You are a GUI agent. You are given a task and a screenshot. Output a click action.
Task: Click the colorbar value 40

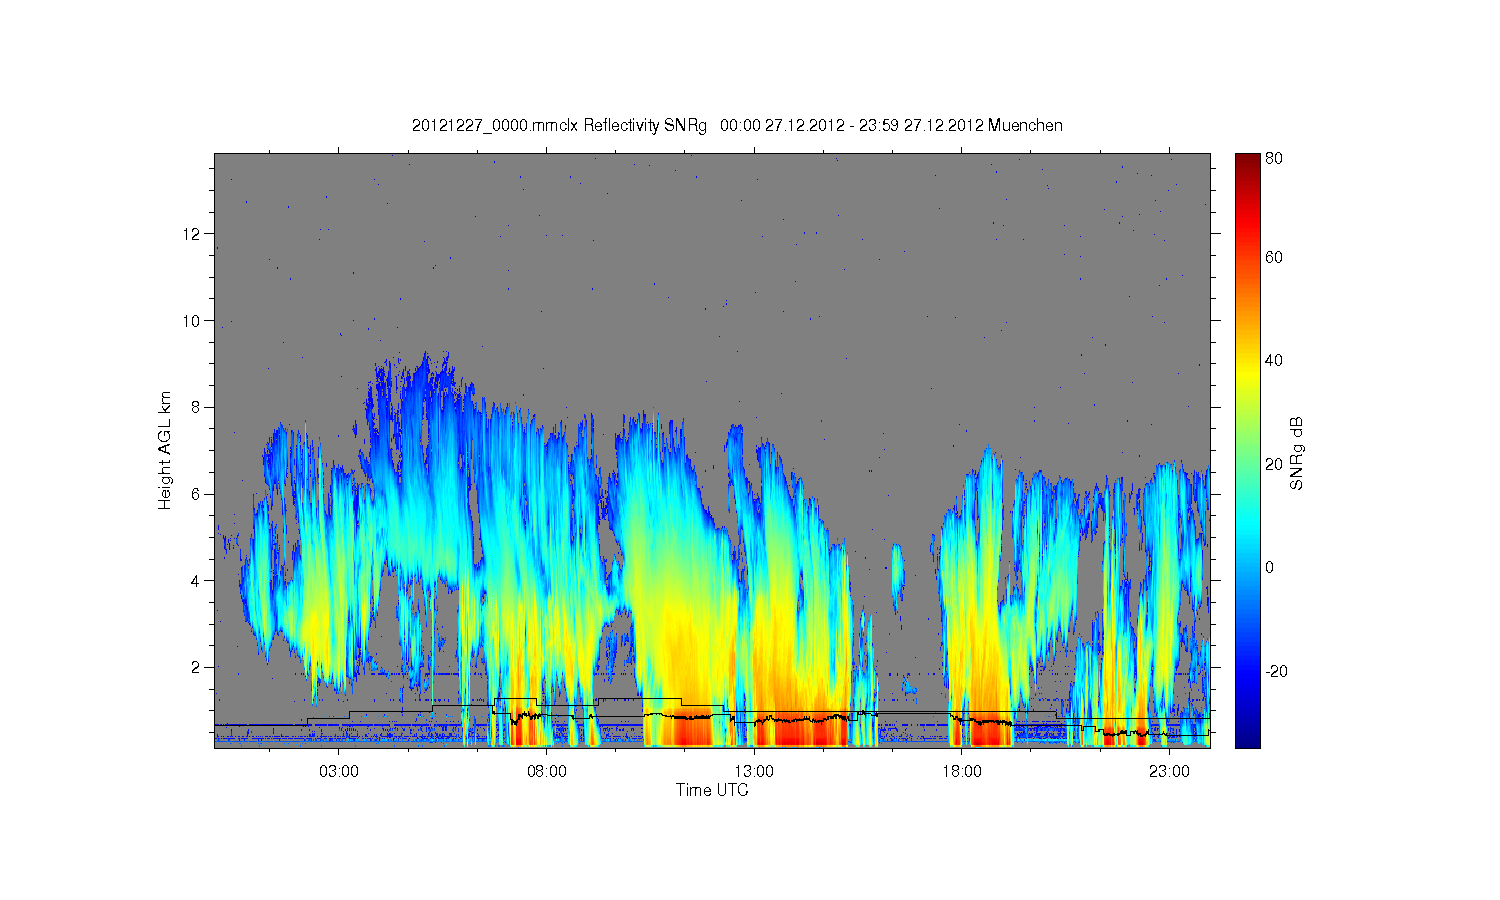coord(1274,361)
